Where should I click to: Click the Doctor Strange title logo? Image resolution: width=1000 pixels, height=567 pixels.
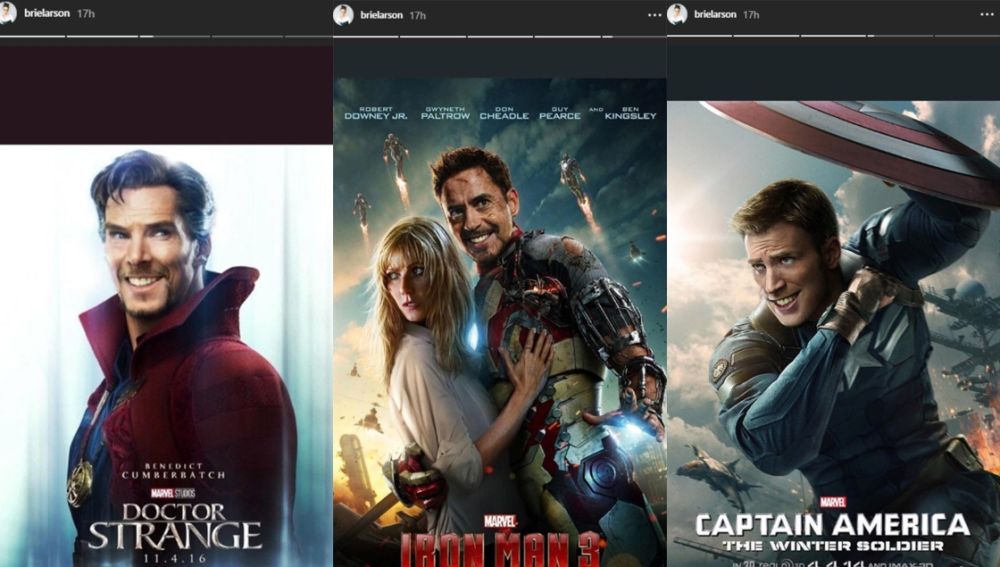pyautogui.click(x=174, y=525)
